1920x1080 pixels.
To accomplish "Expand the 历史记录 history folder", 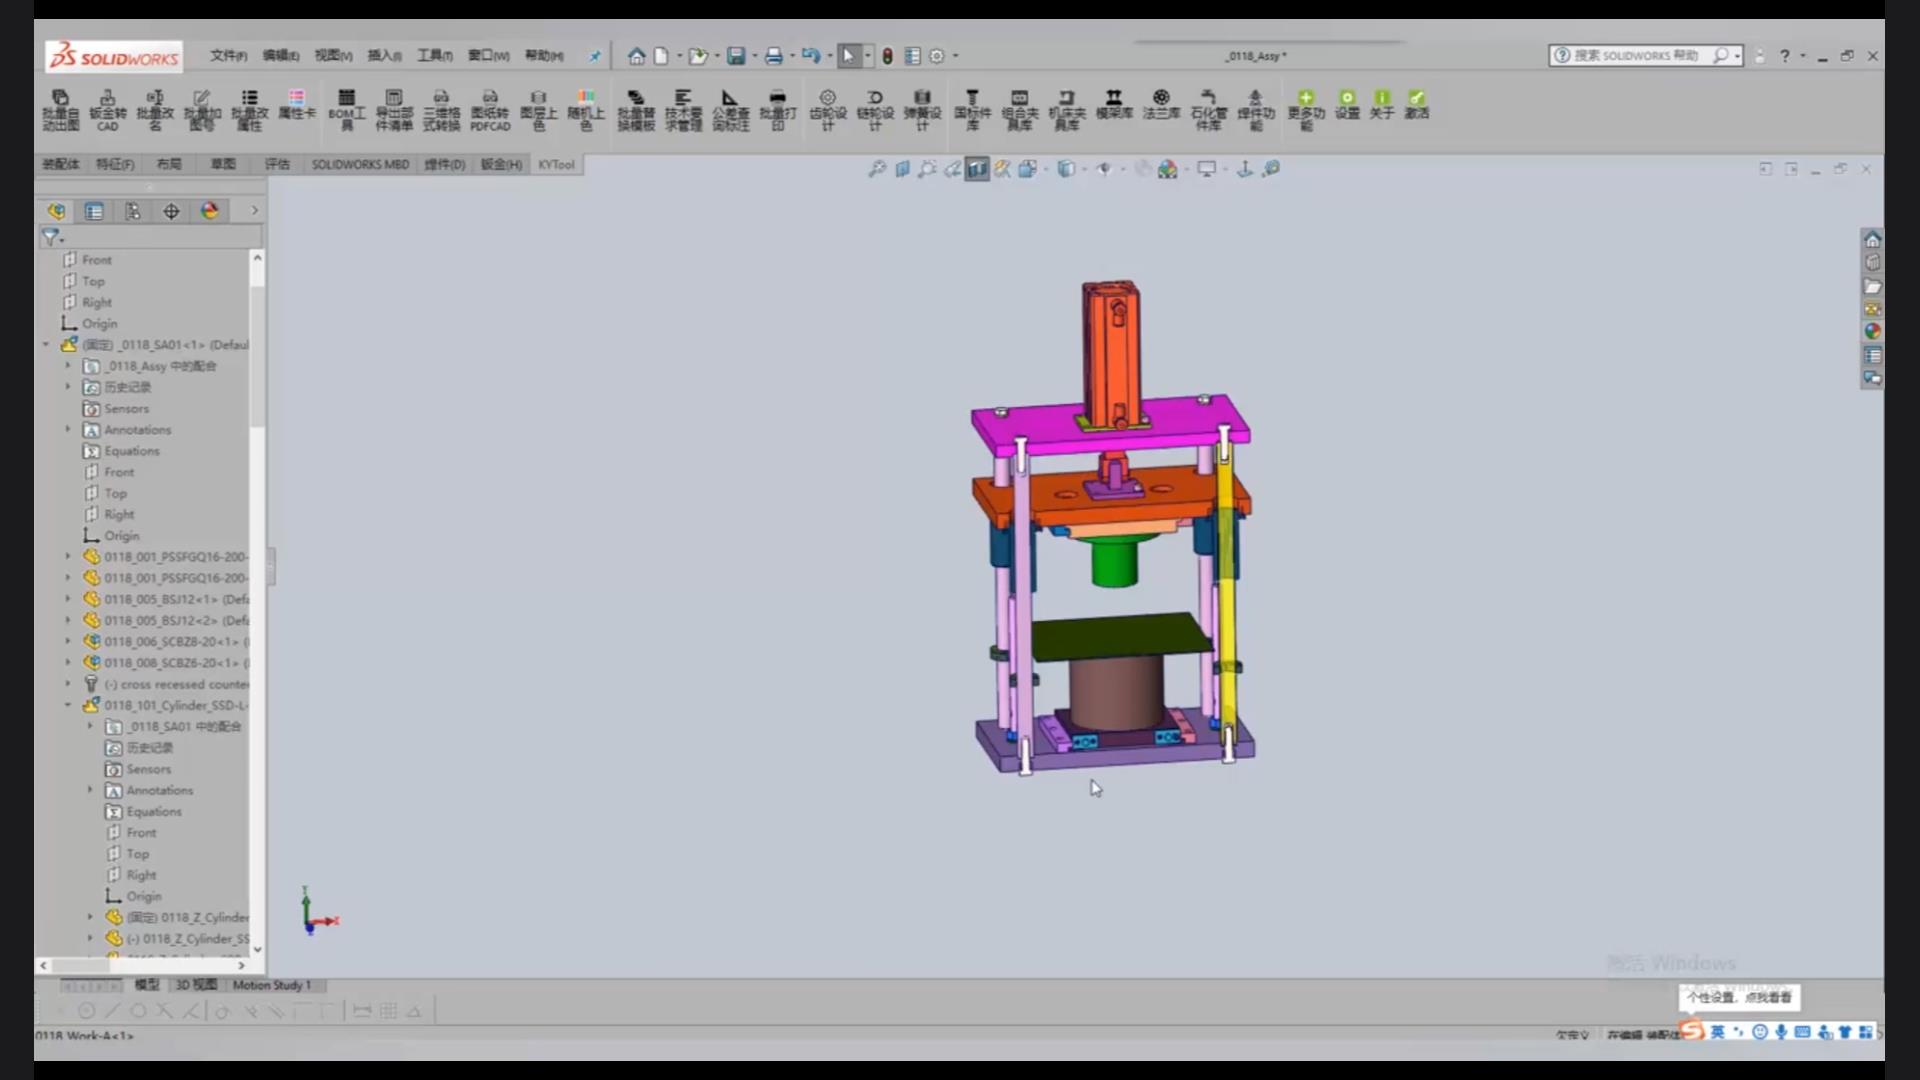I will pyautogui.click(x=68, y=387).
